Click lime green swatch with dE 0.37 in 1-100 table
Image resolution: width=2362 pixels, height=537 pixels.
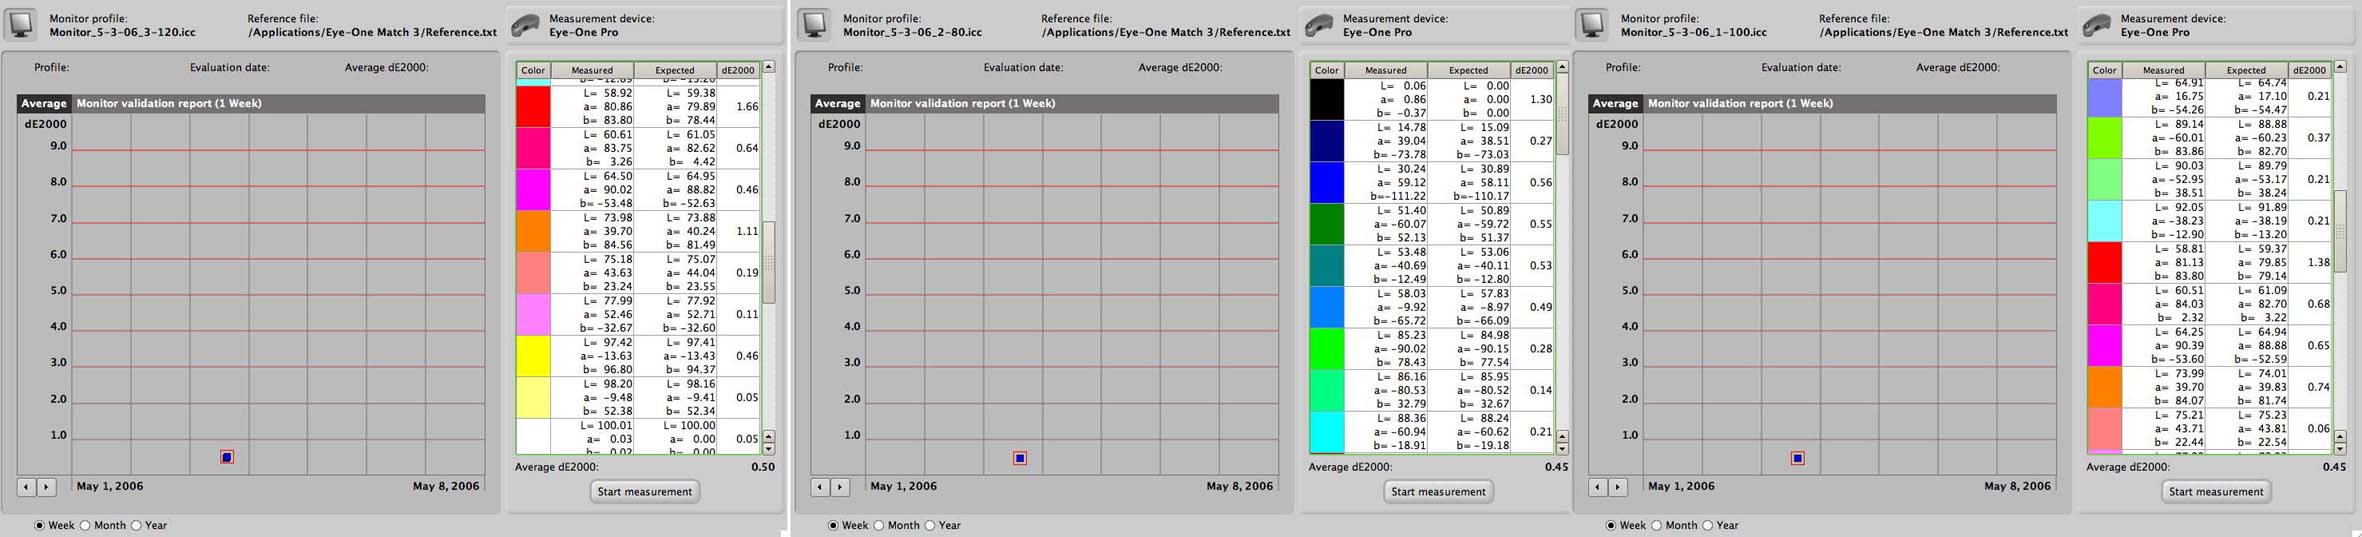click(x=2105, y=138)
